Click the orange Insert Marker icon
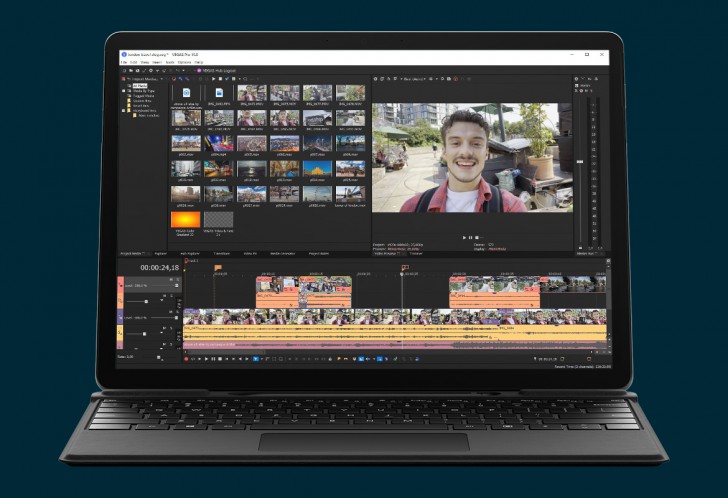Screen dimensions: 728x498 (338, 359)
